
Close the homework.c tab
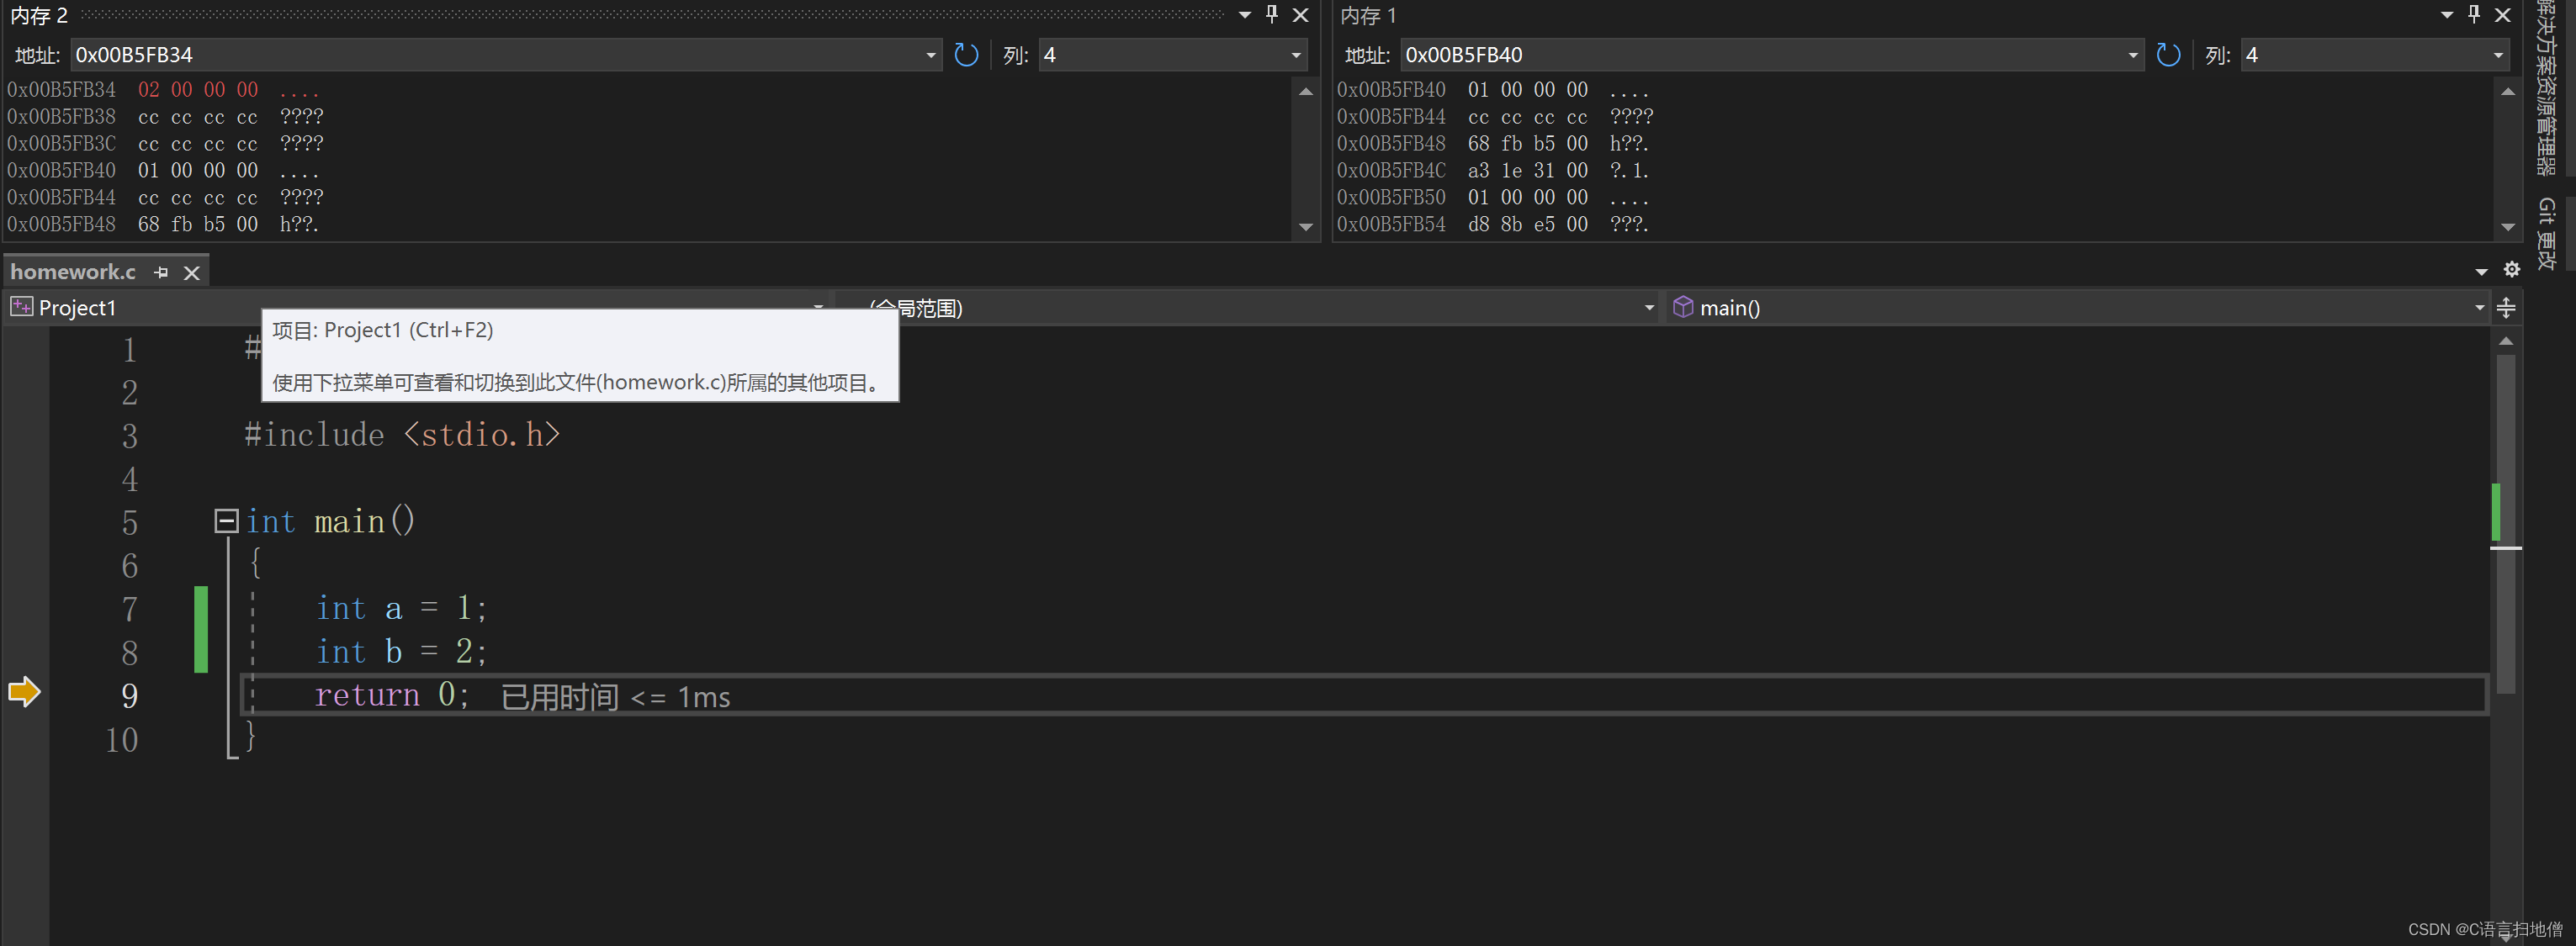192,272
